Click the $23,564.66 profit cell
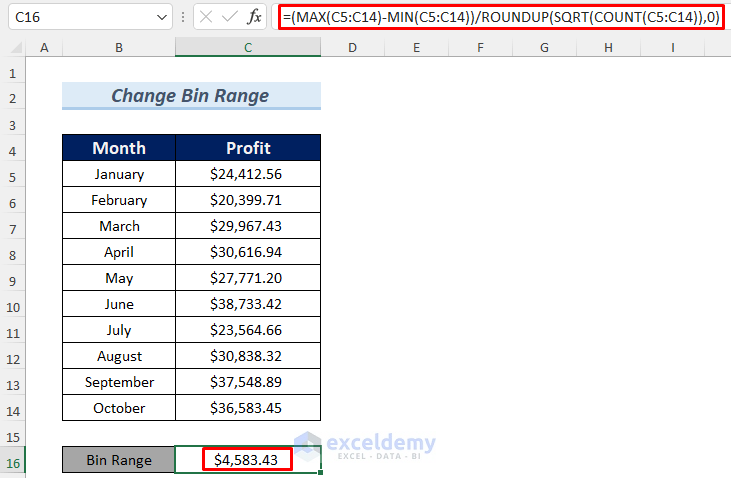The width and height of the screenshot is (731, 478). 248,330
